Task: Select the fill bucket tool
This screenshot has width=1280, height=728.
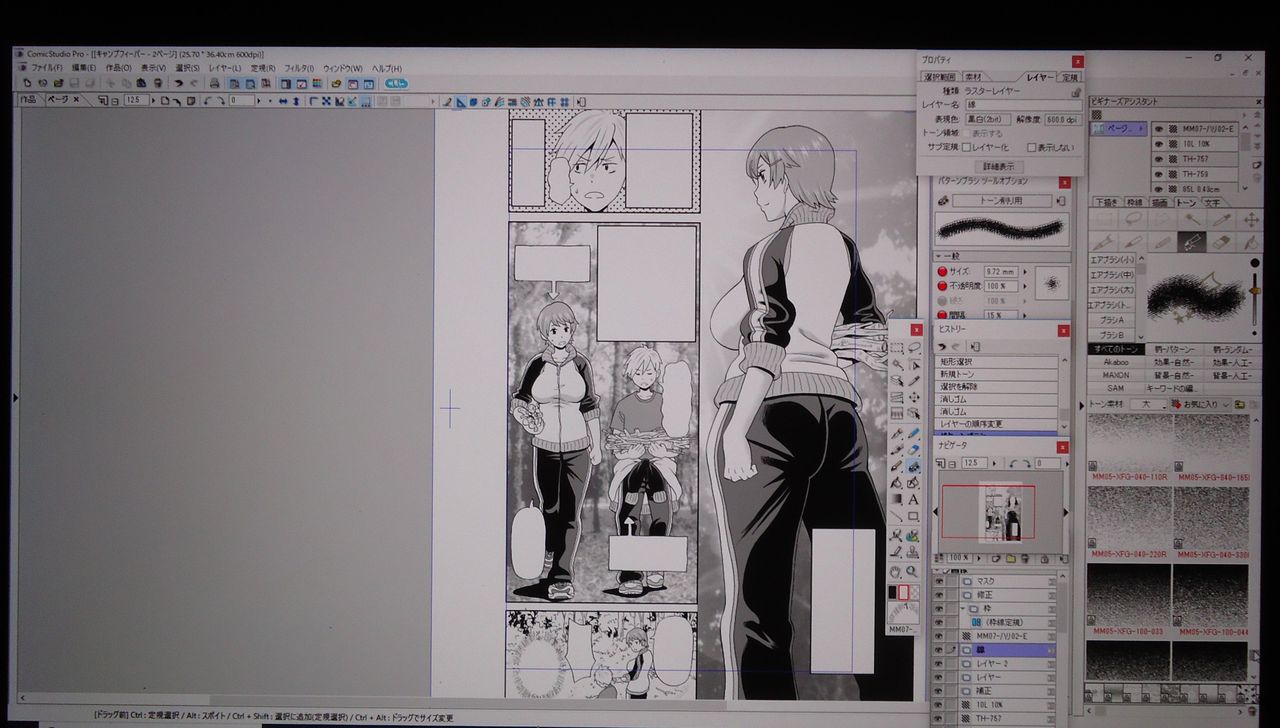Action: tap(897, 482)
